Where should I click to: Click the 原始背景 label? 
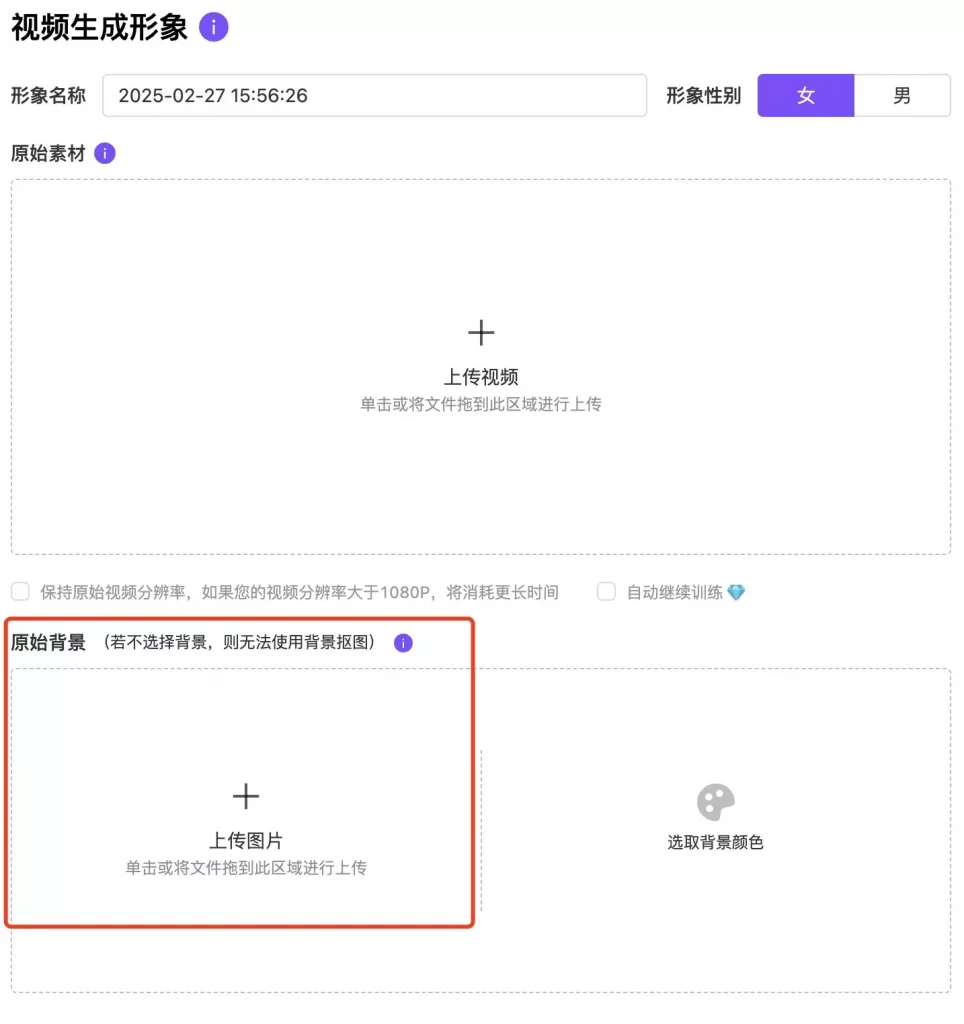[48, 643]
